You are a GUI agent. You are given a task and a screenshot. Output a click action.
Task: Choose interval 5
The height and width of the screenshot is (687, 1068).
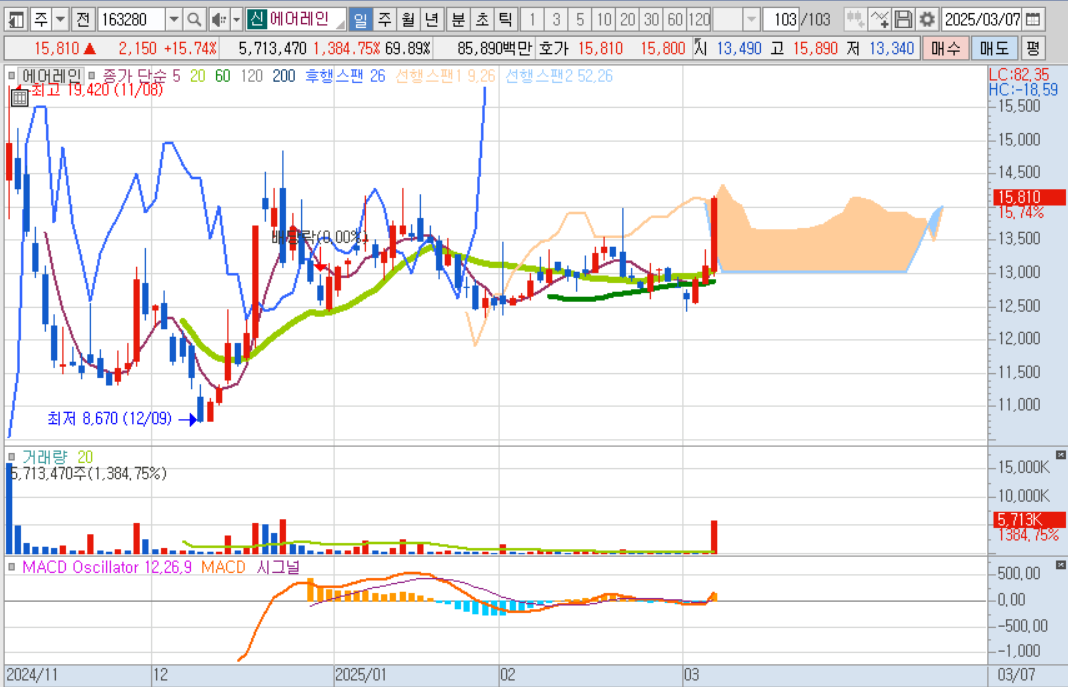click(x=580, y=19)
